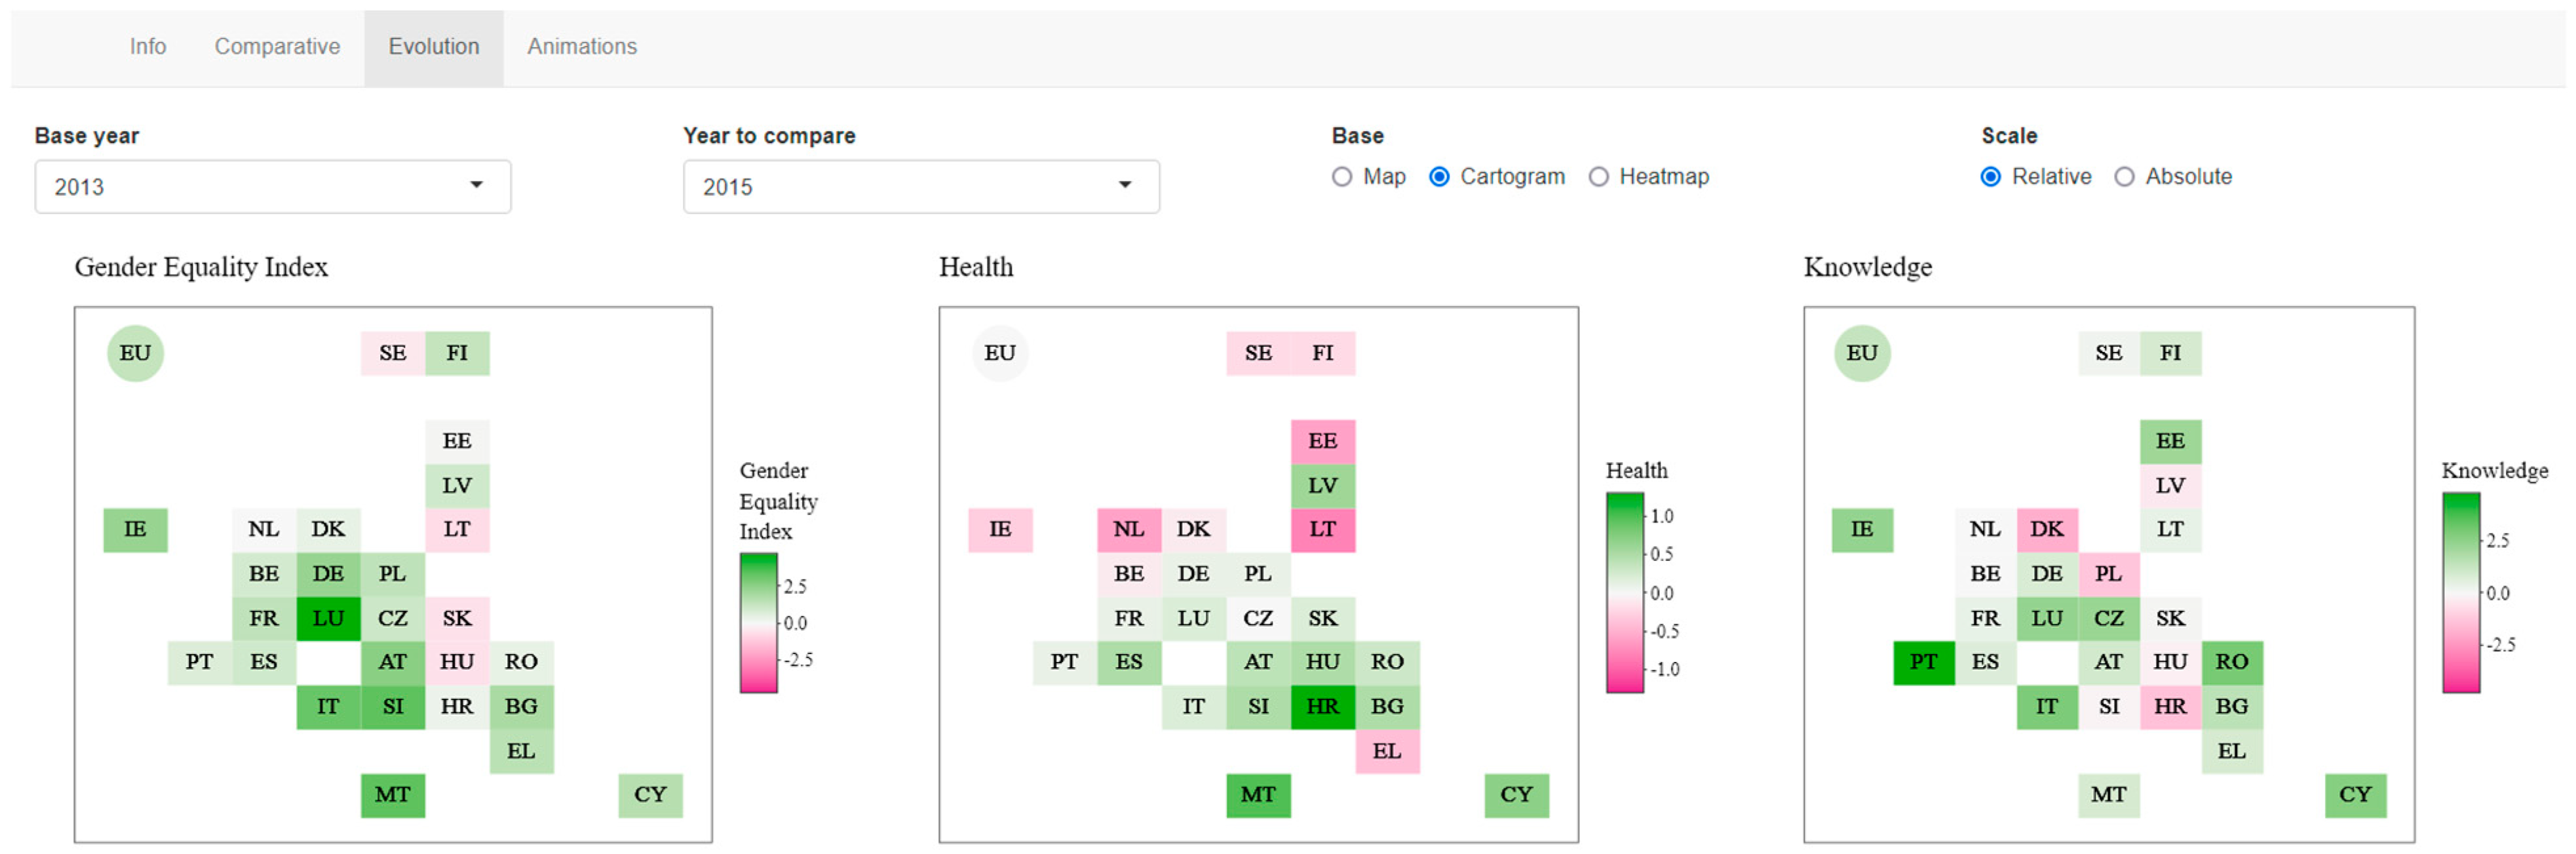Click the EU circle in Gender Equality Index
This screenshot has height=854, width=2576.
coord(135,353)
